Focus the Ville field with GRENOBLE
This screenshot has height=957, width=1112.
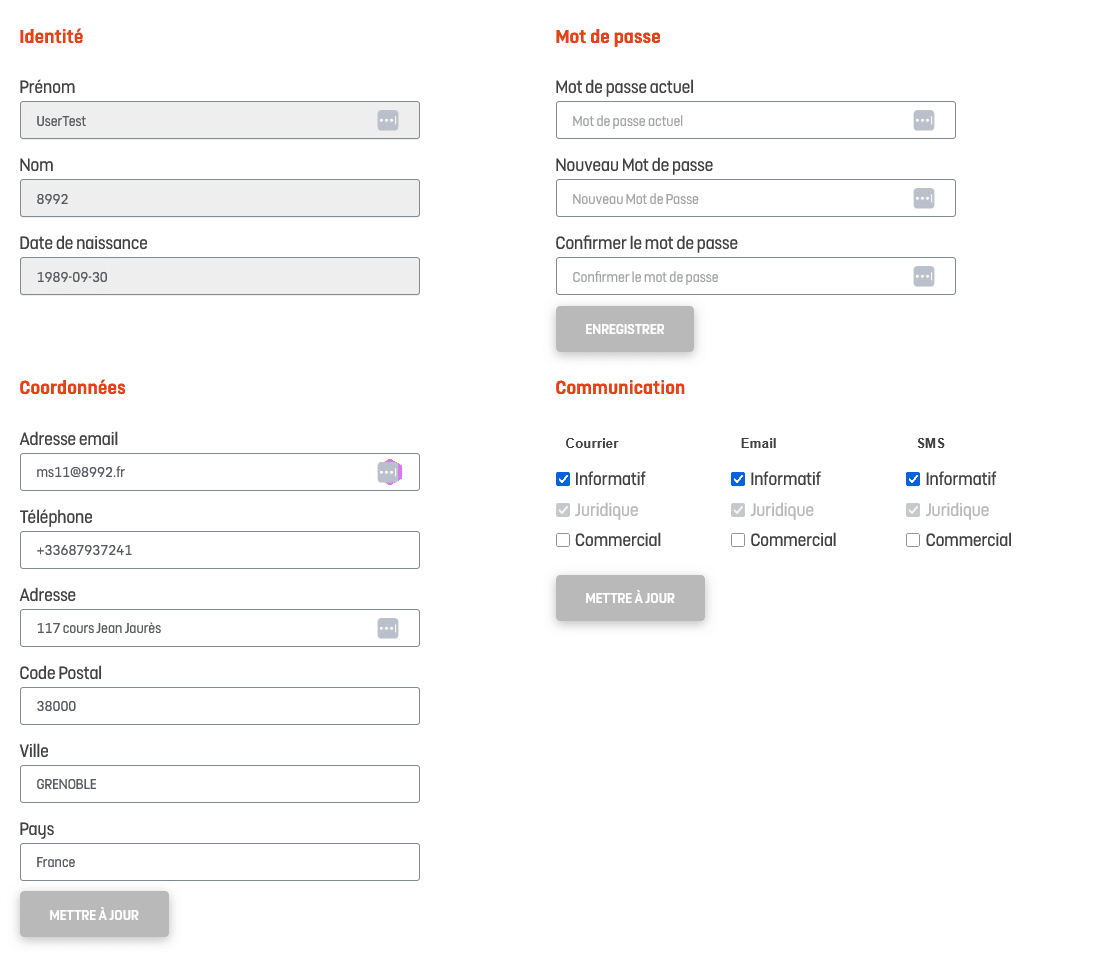pyautogui.click(x=220, y=785)
